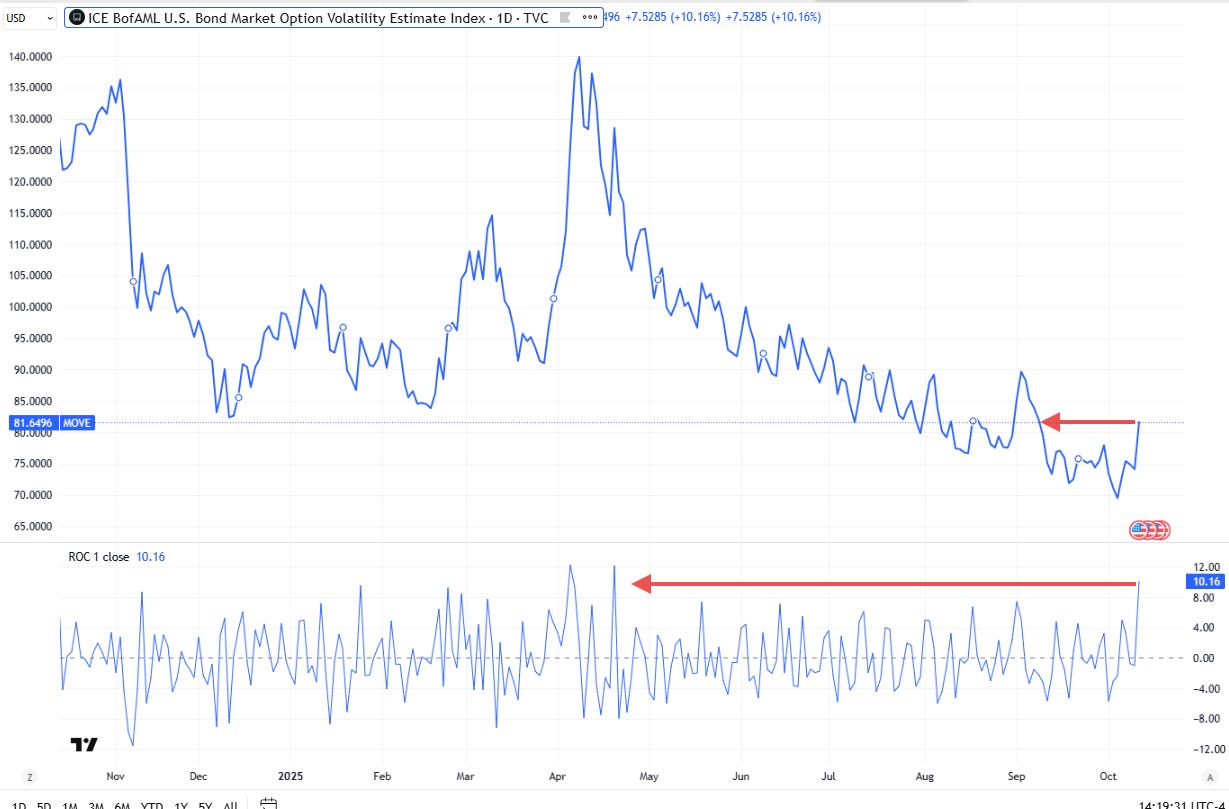Click the Aug label on time axis

pos(925,775)
